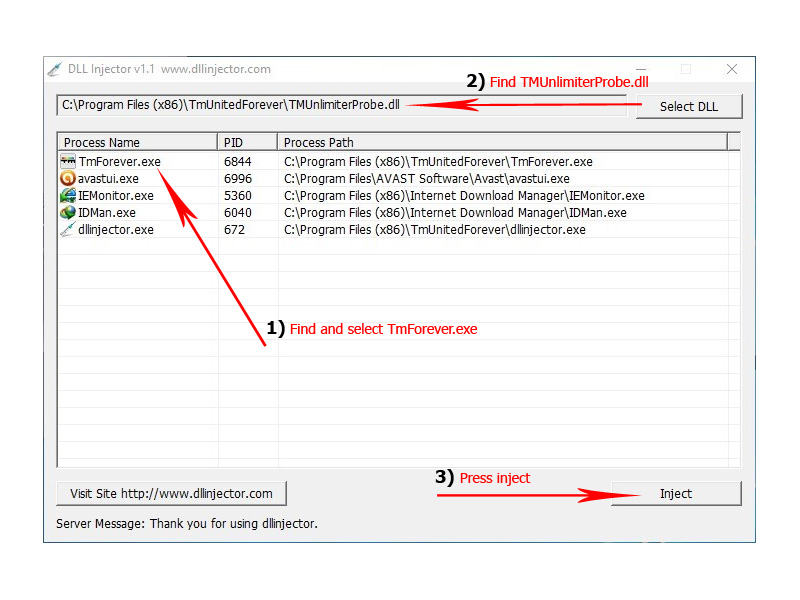Click PID value 6040
Screen dimensions: 800x600
(238, 212)
